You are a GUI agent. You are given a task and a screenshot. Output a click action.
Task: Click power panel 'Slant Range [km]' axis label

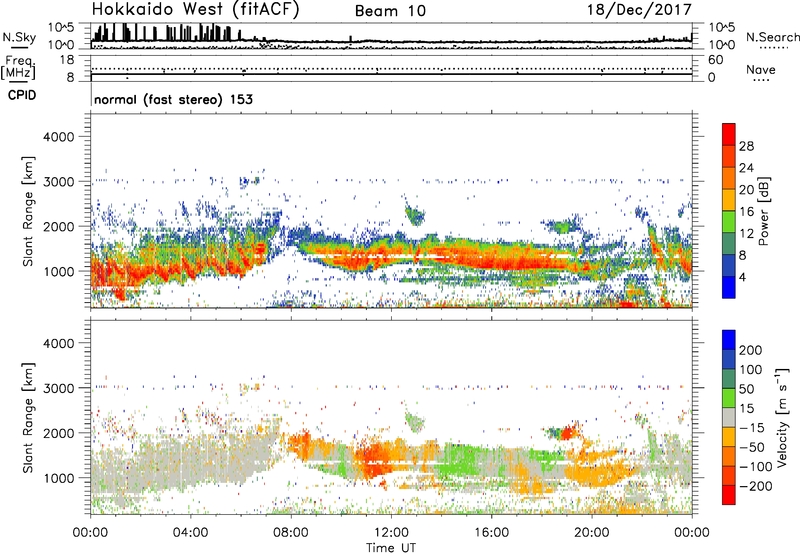pos(28,211)
